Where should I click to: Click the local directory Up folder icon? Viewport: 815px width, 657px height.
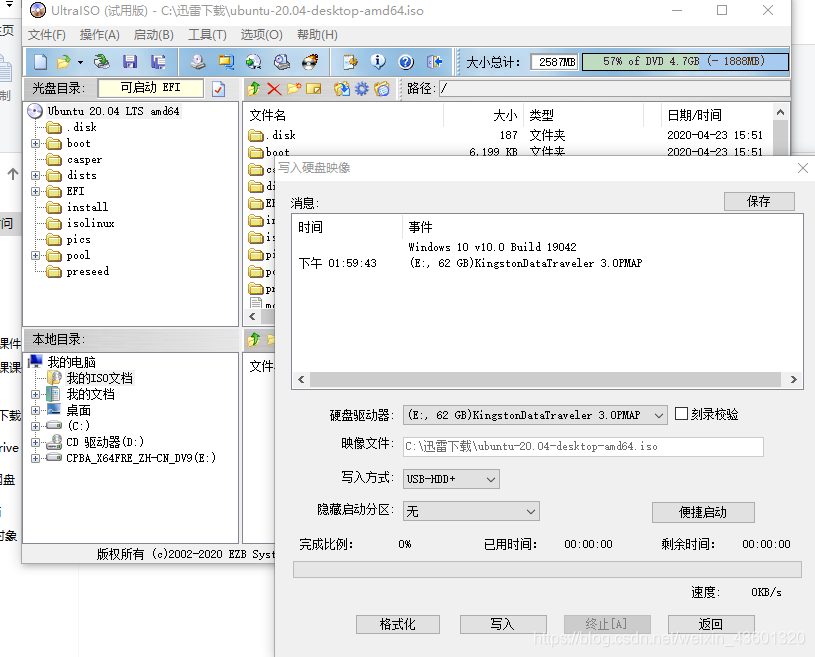[x=254, y=340]
